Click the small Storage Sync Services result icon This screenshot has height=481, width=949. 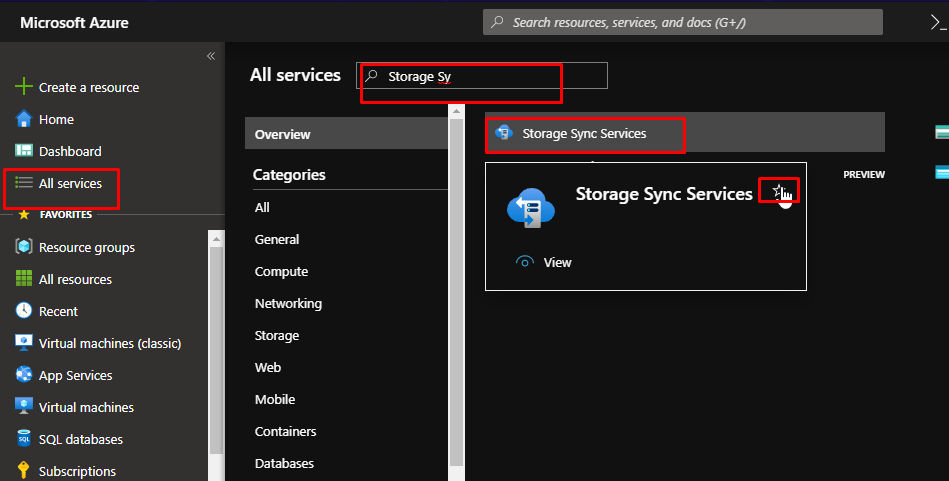pos(504,133)
